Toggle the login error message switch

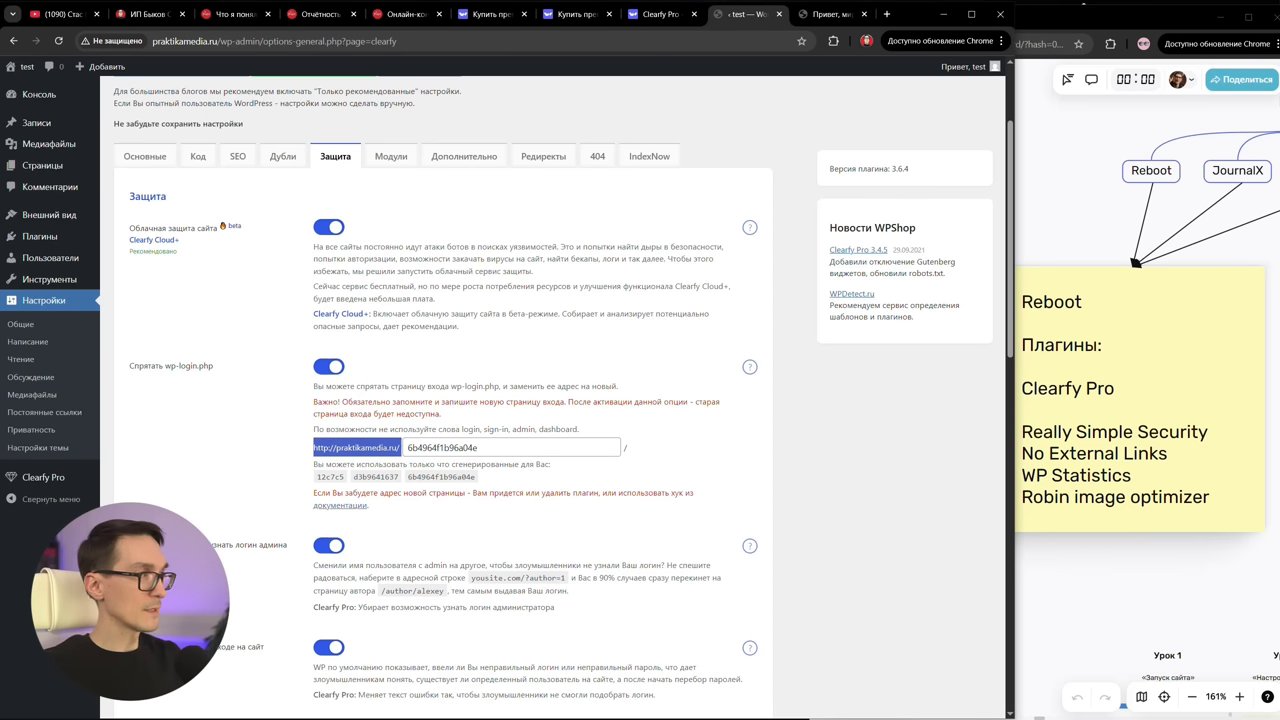pos(329,648)
